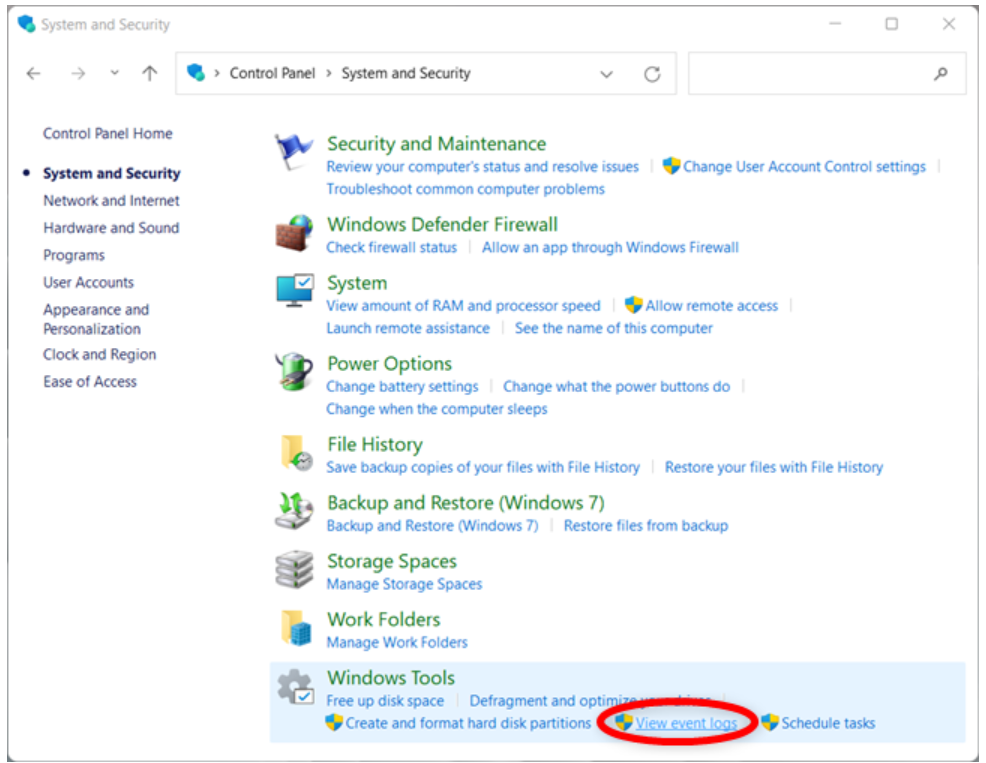Click the Backup and Restore icon
Image resolution: width=986 pixels, height=763 pixels.
(295, 512)
